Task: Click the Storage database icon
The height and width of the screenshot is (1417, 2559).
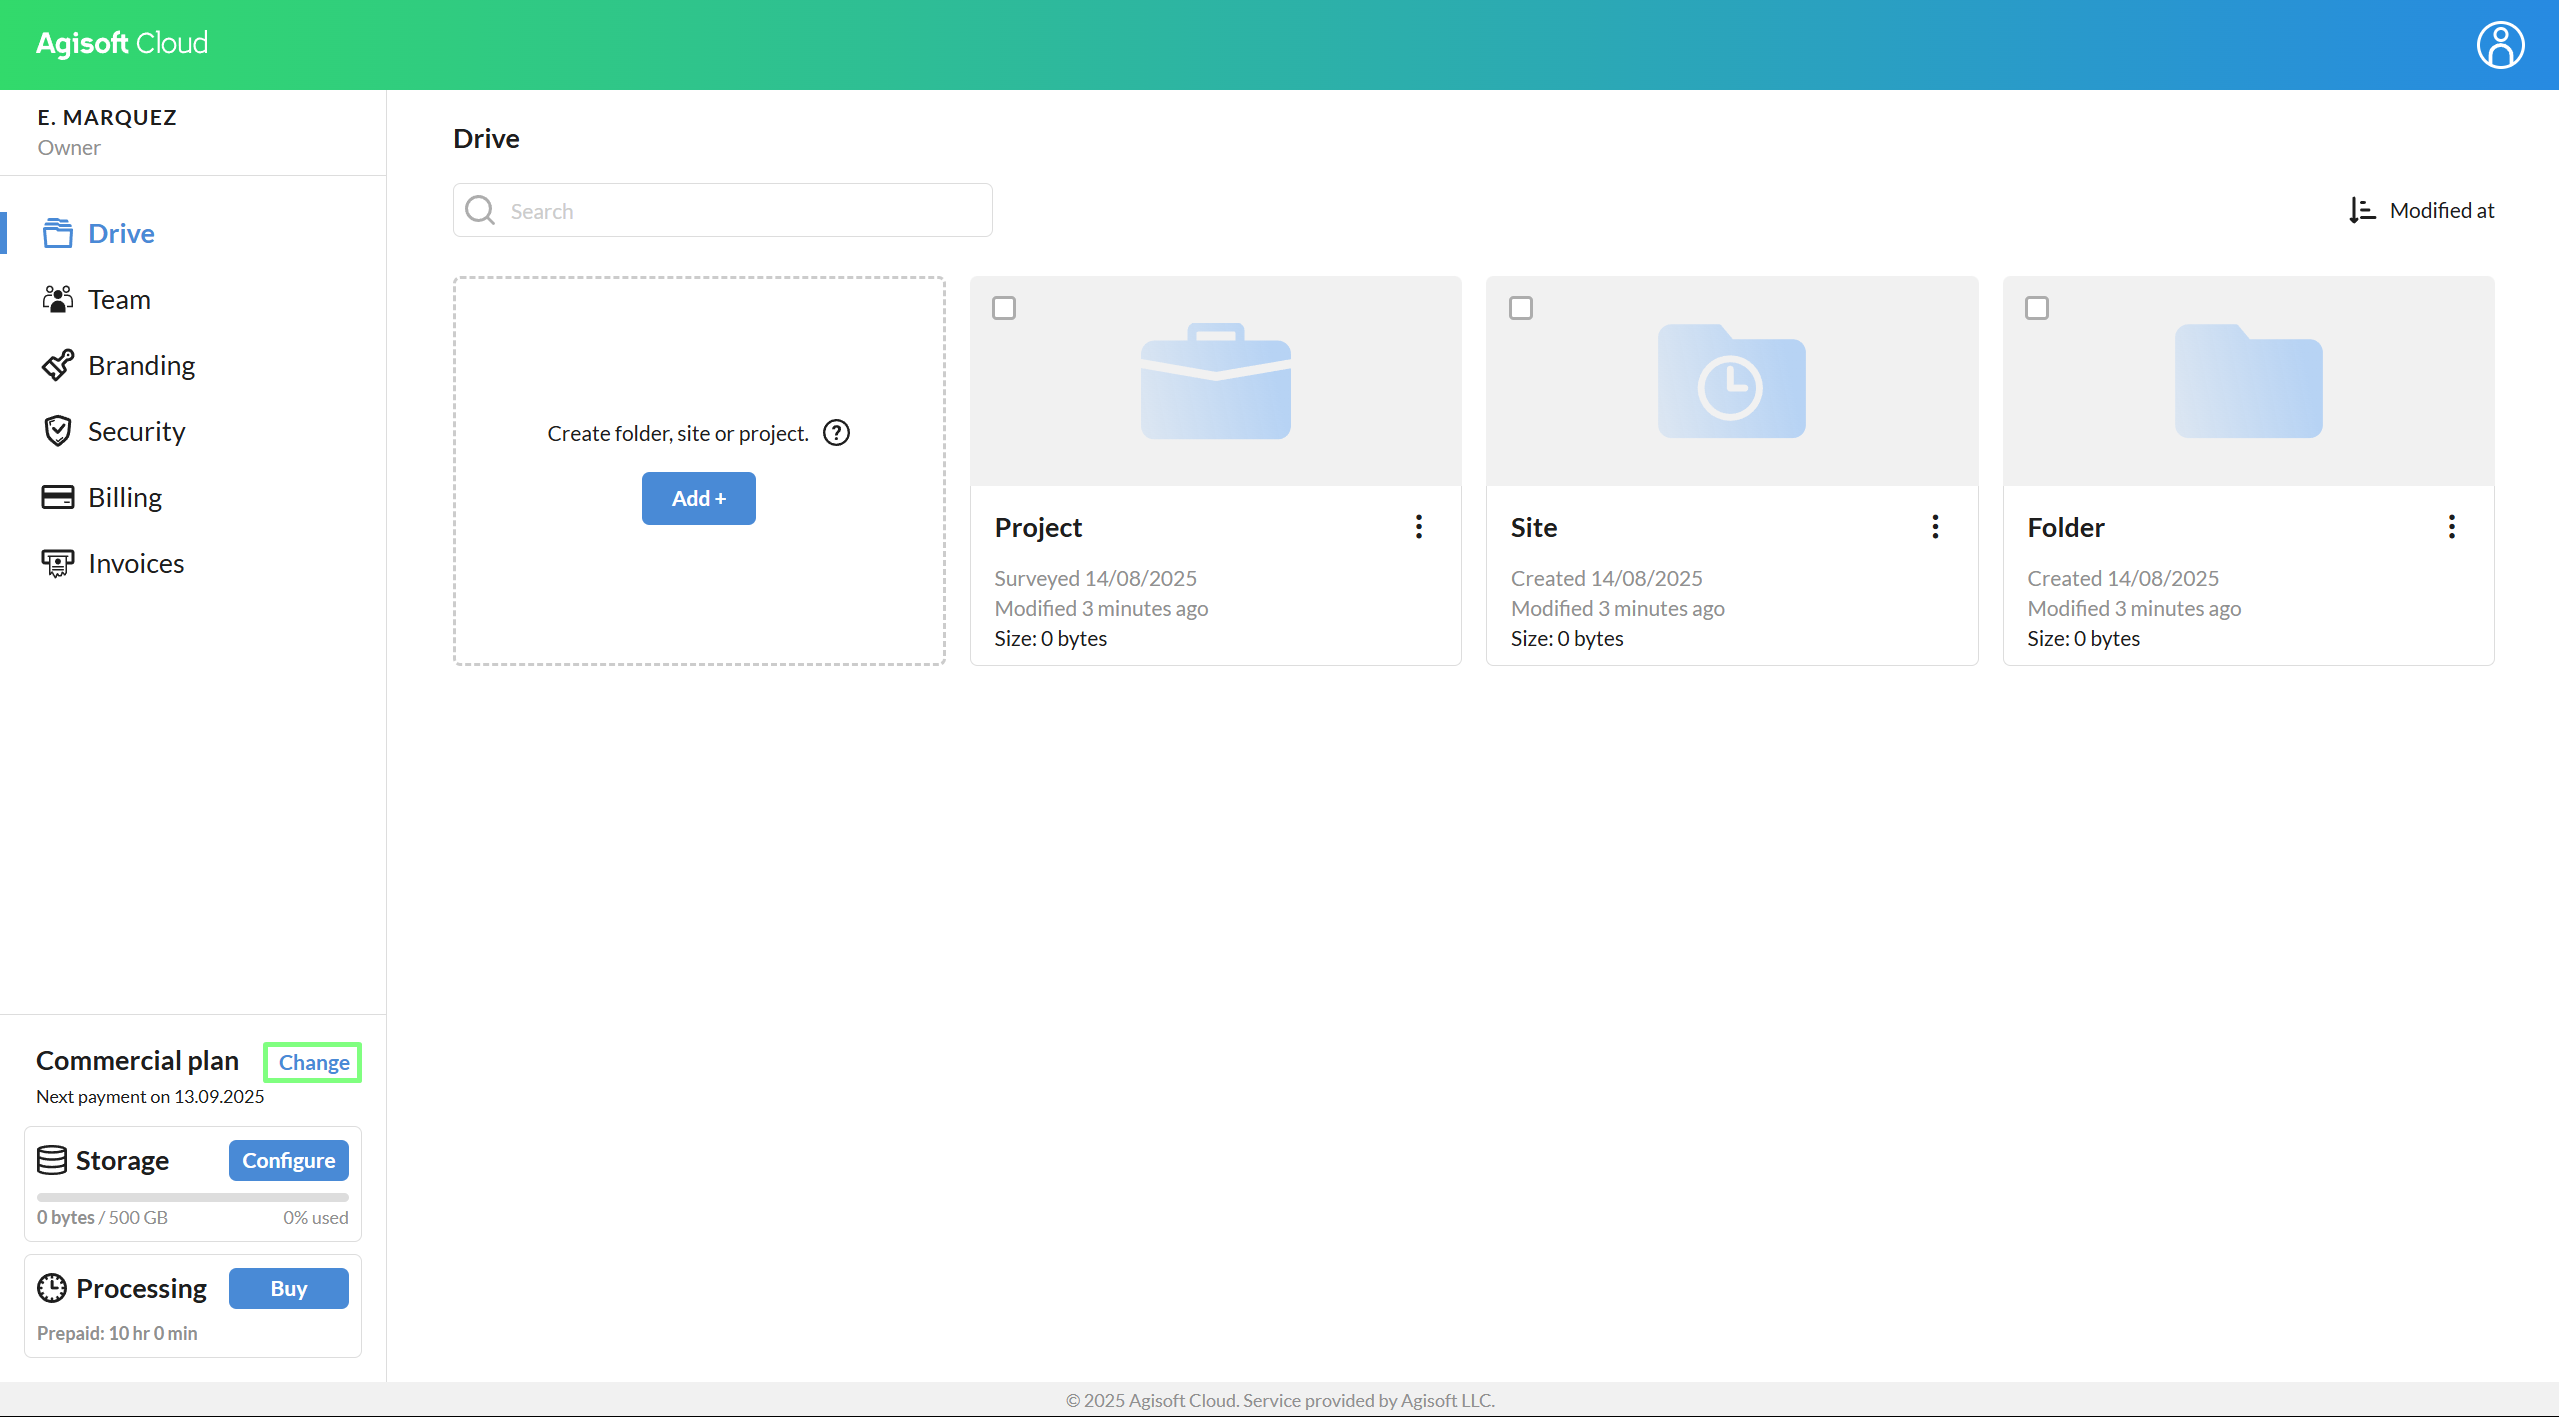Action: pos(52,1160)
